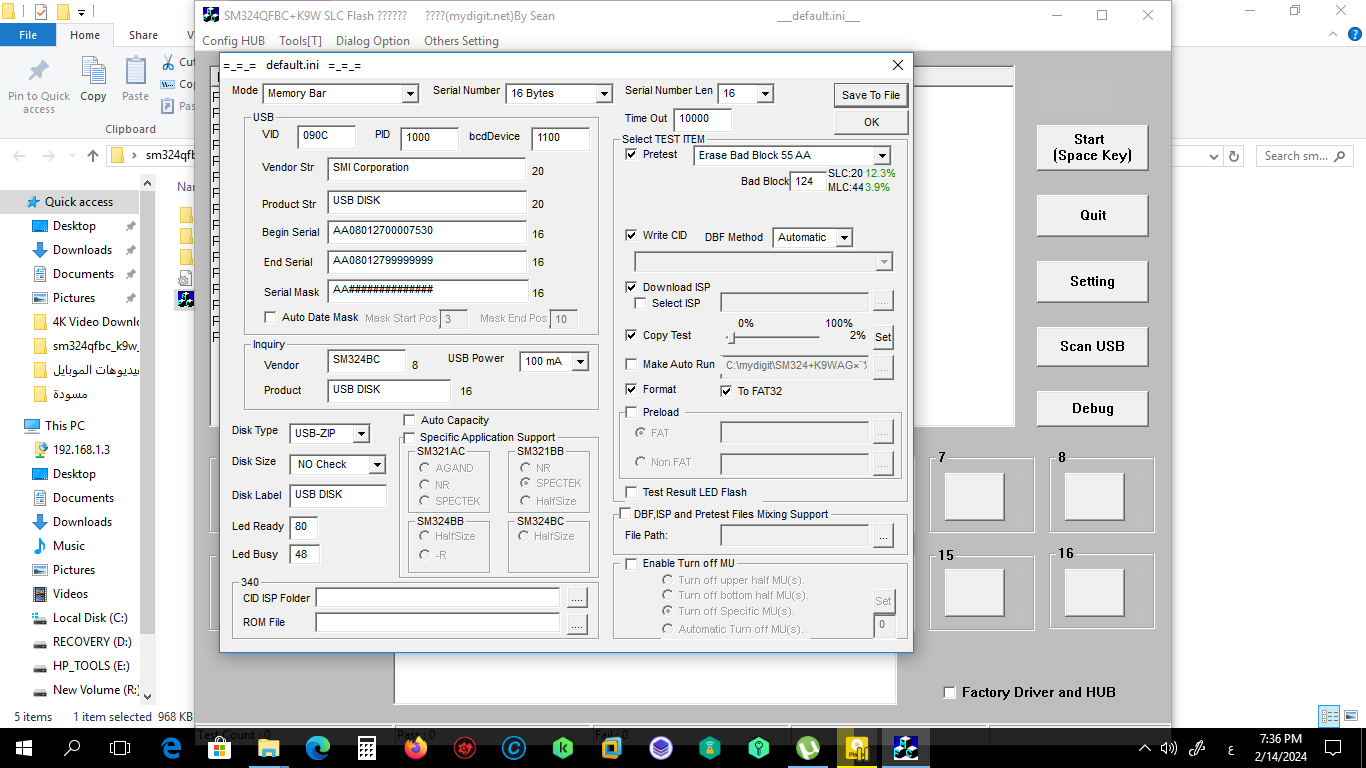Click Properties icon in Explorer quick access toolbar
Viewport: 1366px width, 768px height.
click(x=41, y=13)
